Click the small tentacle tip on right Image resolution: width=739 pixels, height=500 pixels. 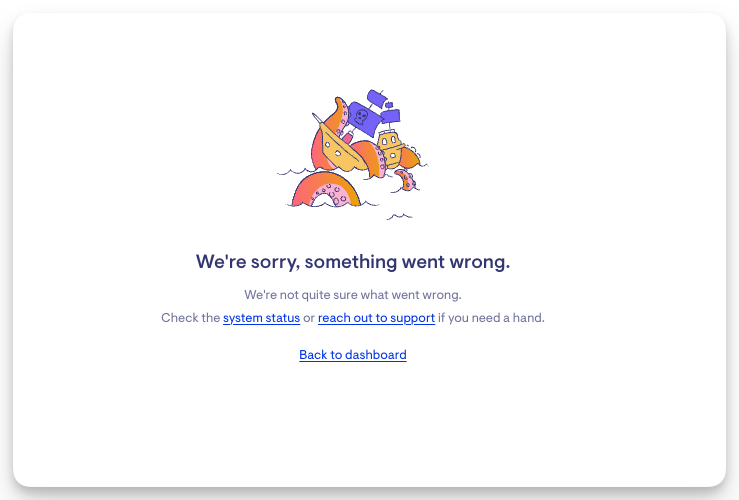click(x=405, y=180)
